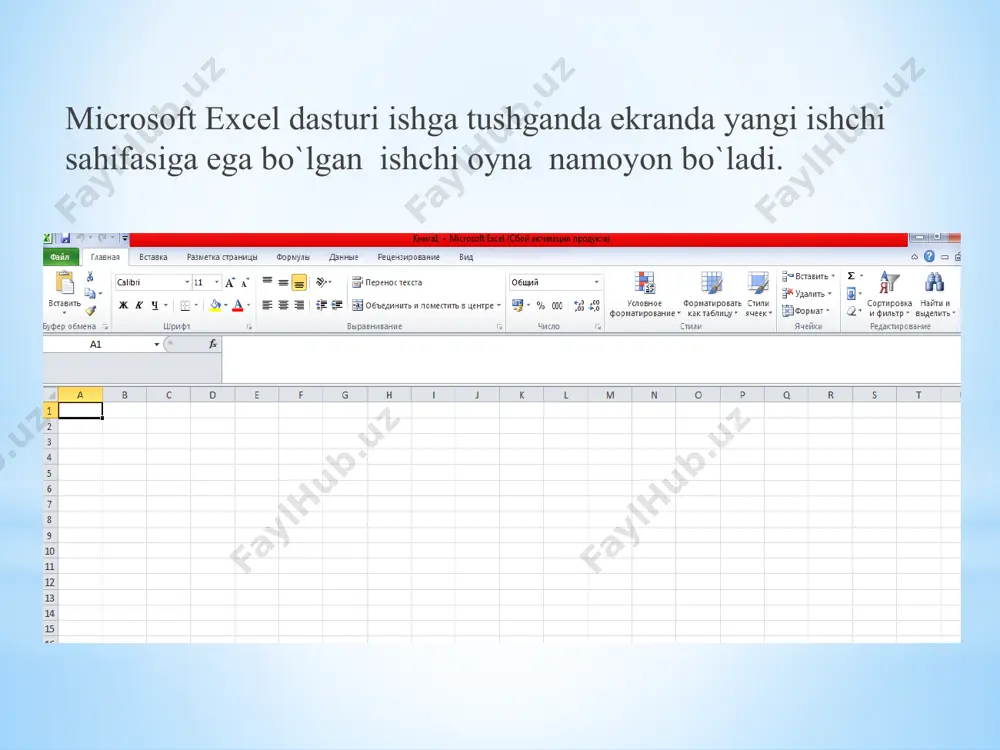1000x750 pixels.
Task: Open the Файл tab
Action: [x=60, y=257]
